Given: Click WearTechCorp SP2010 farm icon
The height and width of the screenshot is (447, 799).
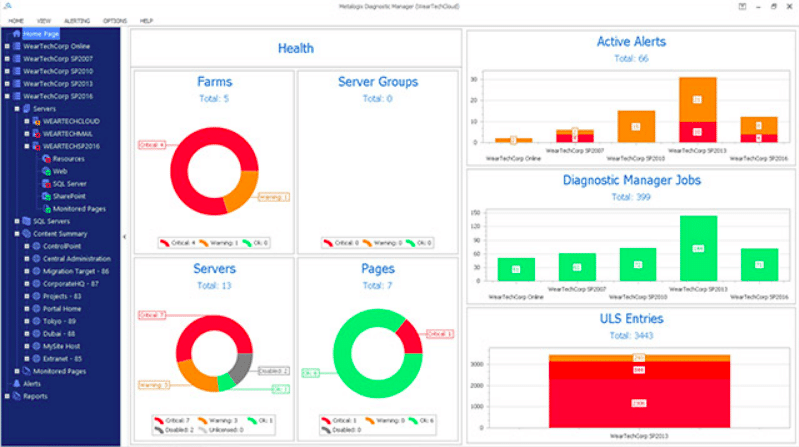Looking at the screenshot, I should [16, 71].
